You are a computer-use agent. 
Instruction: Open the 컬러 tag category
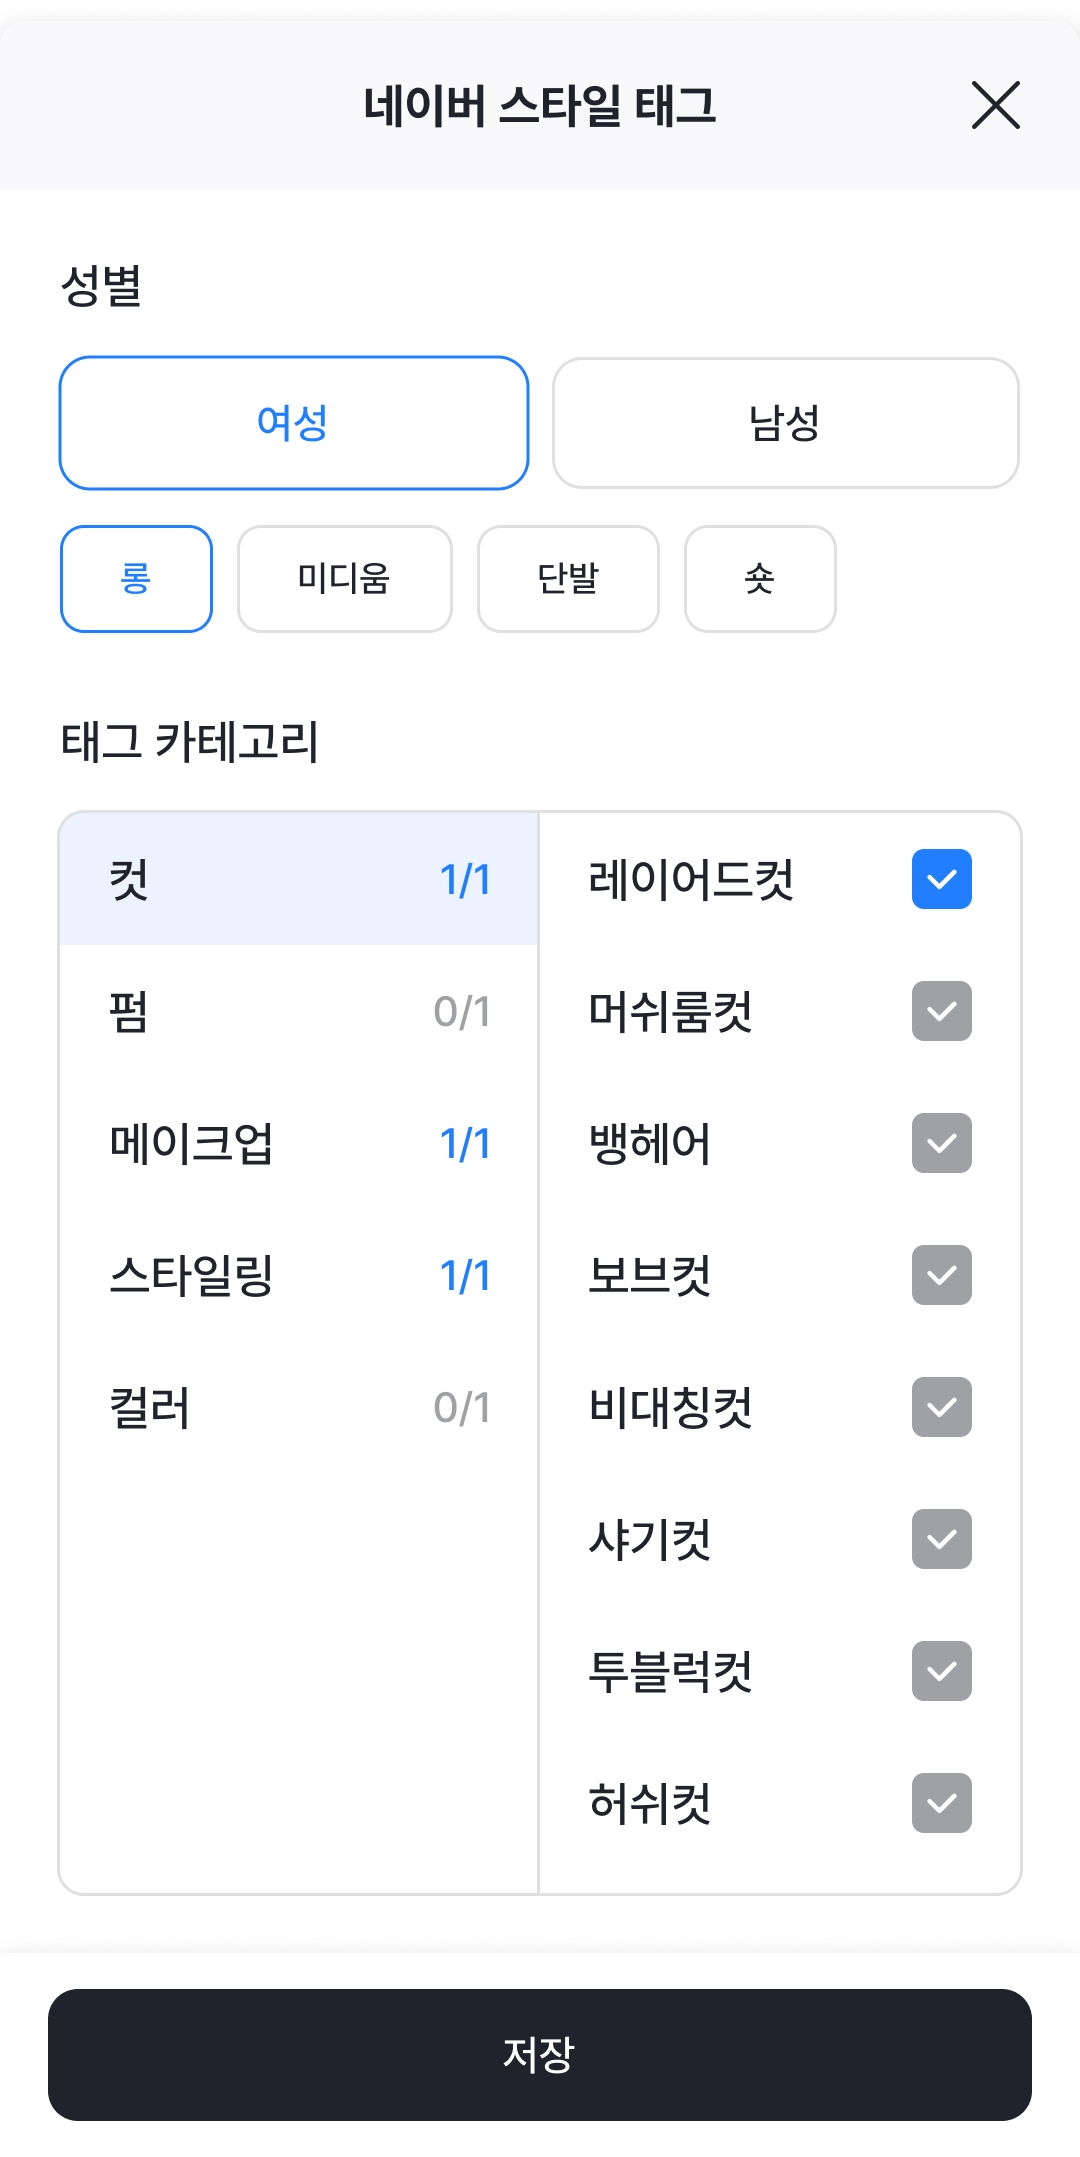(x=298, y=1408)
